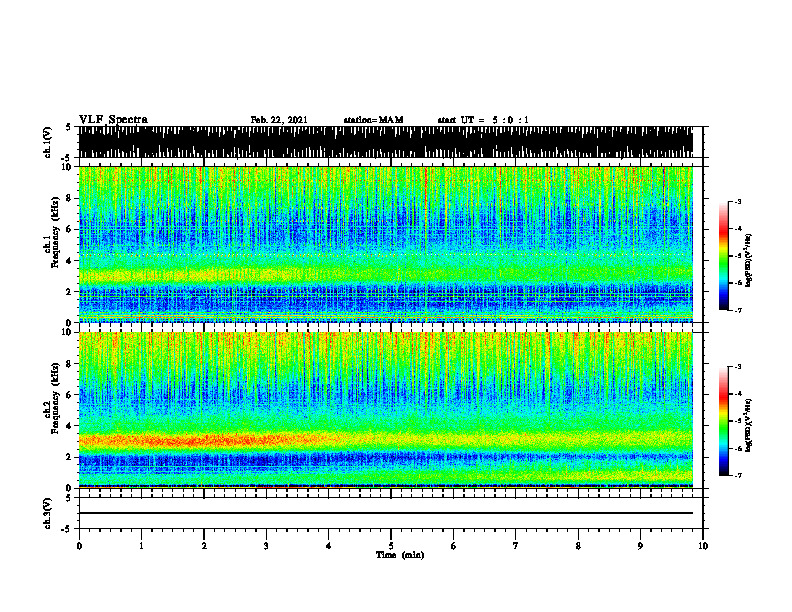Click the ch.1(V) waveform axis tick "5"
Image resolution: width=792 pixels, height=612 pixels.
coord(69,128)
